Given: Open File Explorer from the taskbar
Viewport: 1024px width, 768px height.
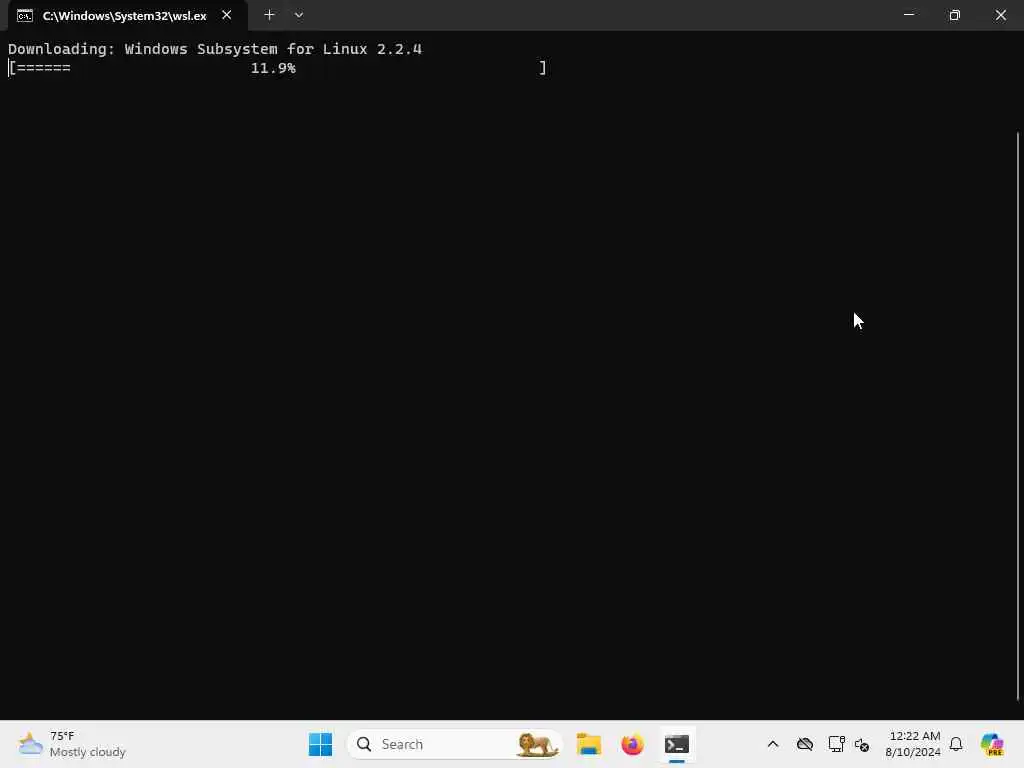Looking at the screenshot, I should tap(588, 744).
